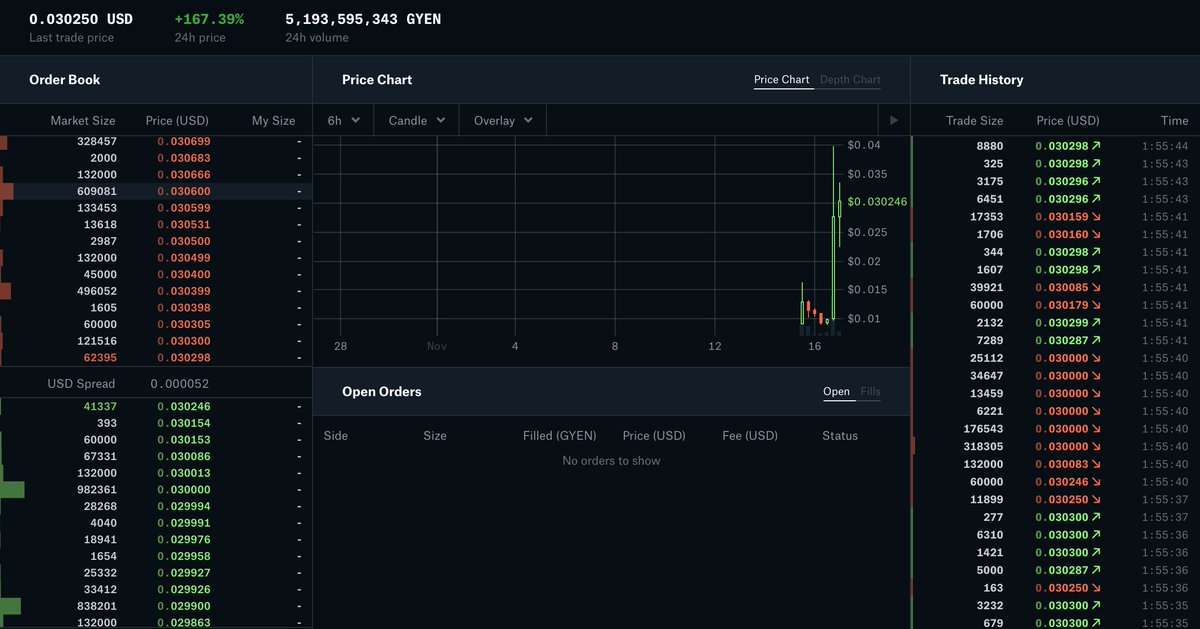
Task: Click the Time column header in Trade History
Action: [1175, 121]
